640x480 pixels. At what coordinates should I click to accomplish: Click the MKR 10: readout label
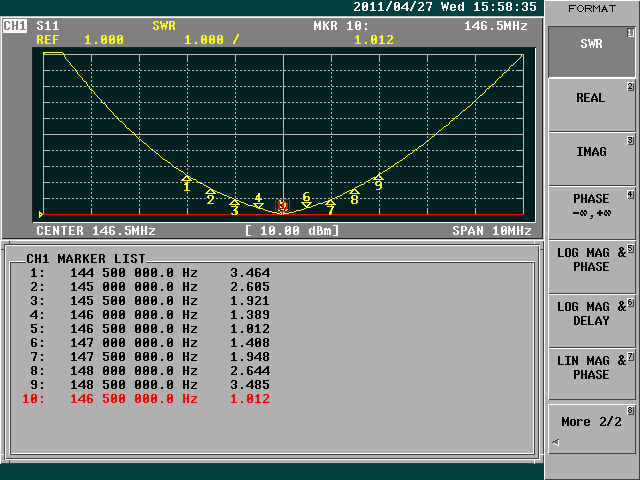(x=341, y=26)
